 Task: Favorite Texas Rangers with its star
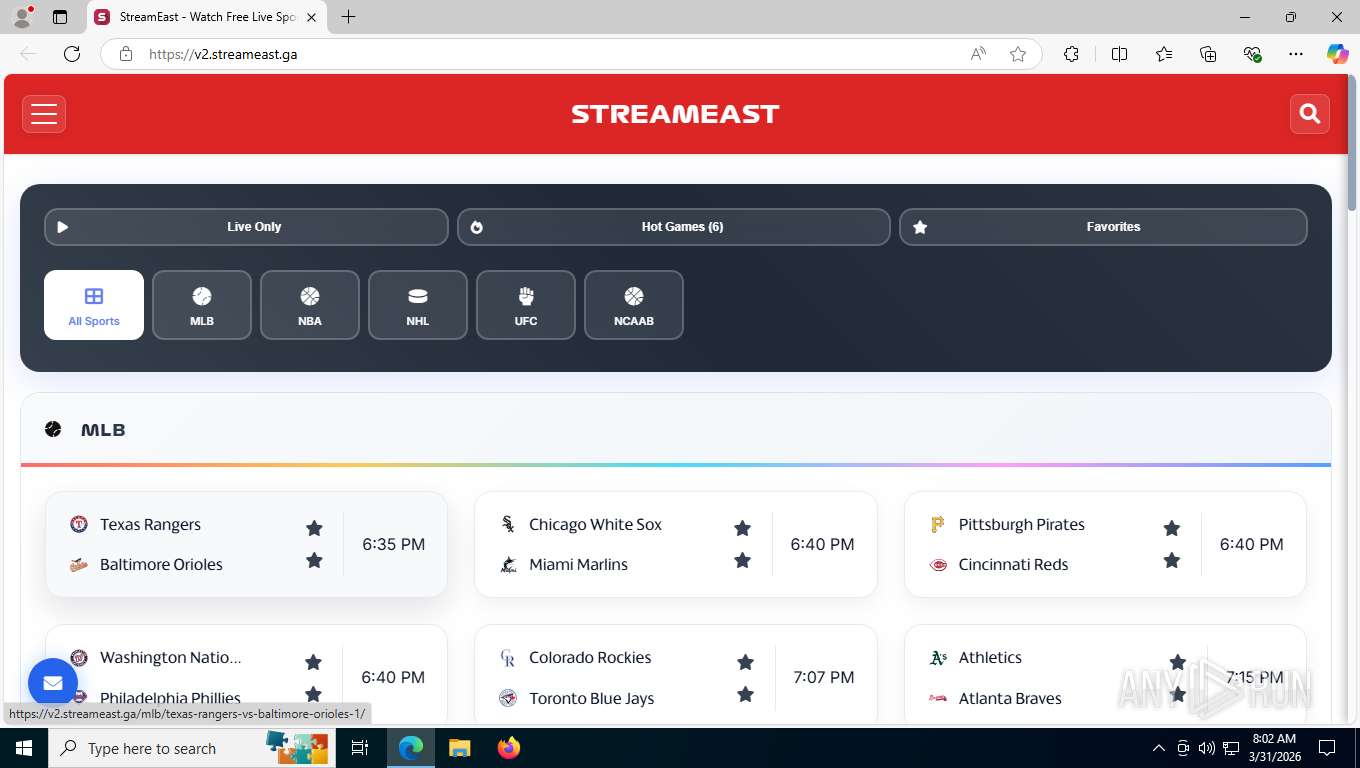314,528
